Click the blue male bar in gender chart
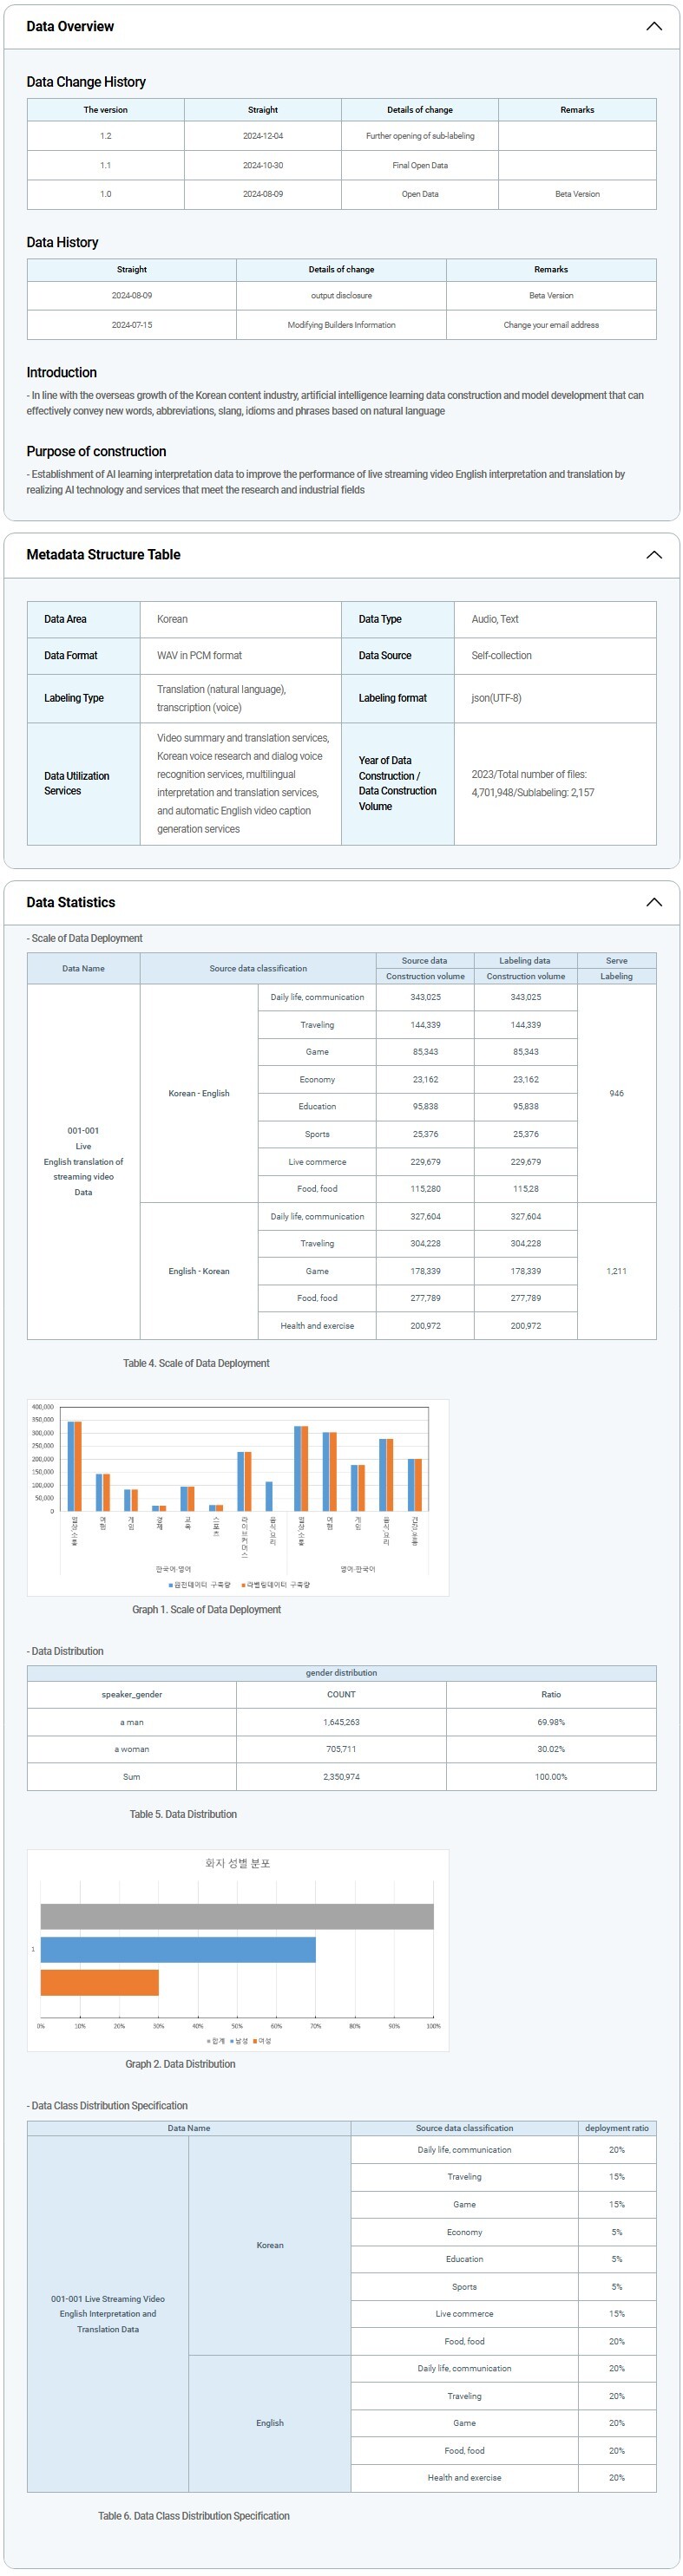Viewport: 683px width, 2576px height. coord(178,1949)
